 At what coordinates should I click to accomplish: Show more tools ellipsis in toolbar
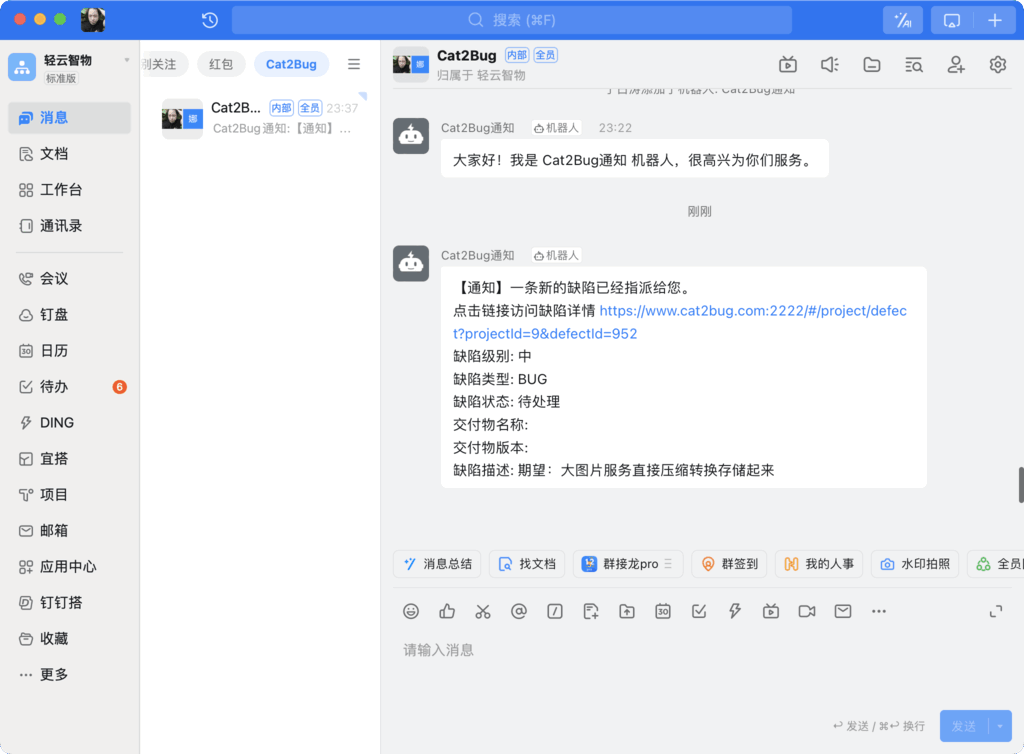coord(878,611)
